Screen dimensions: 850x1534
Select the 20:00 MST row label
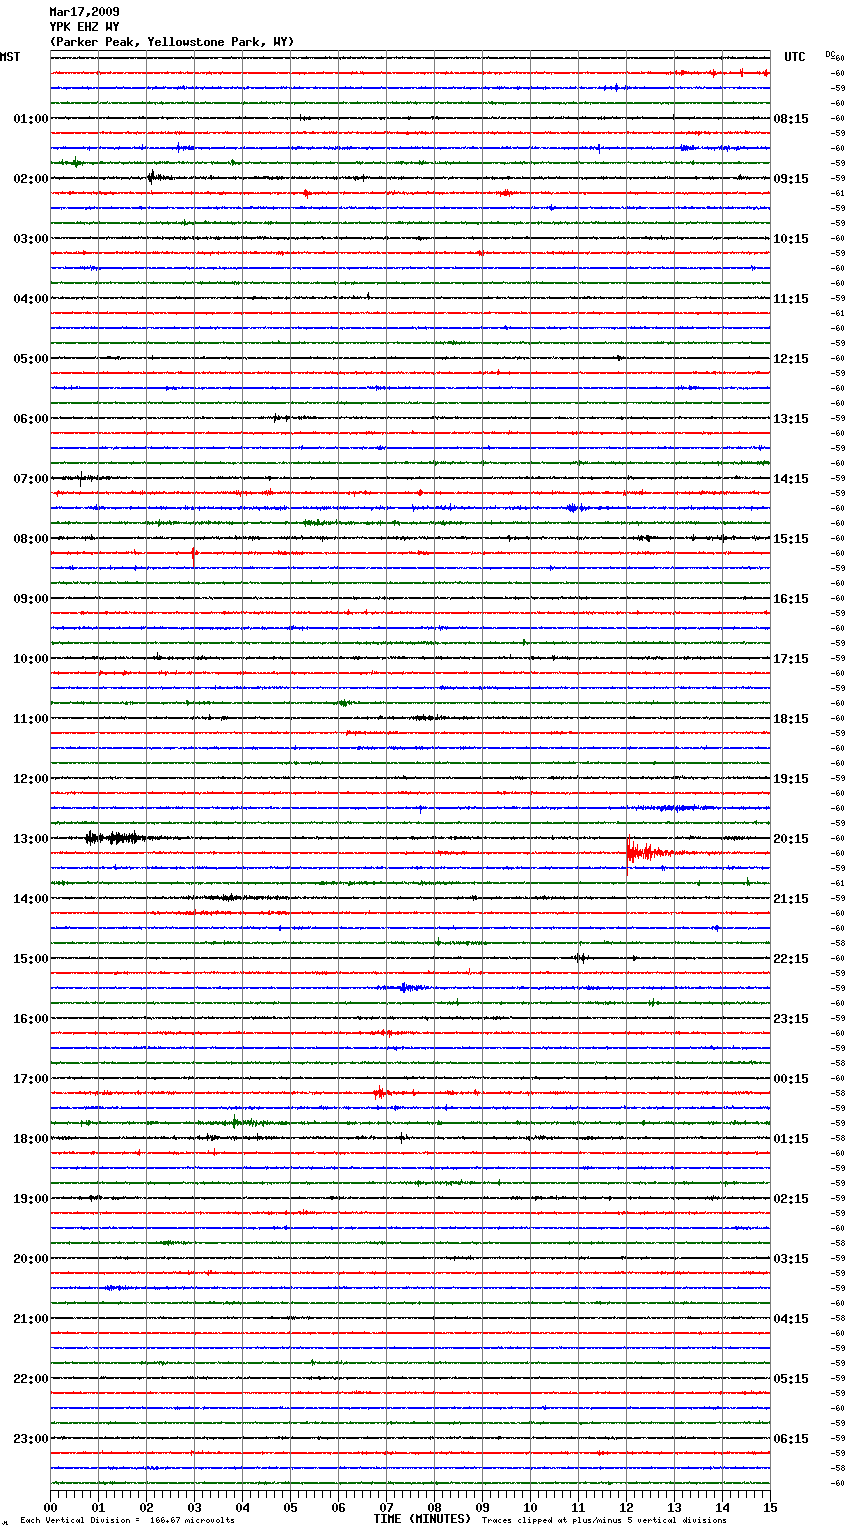pyautogui.click(x=31, y=1259)
